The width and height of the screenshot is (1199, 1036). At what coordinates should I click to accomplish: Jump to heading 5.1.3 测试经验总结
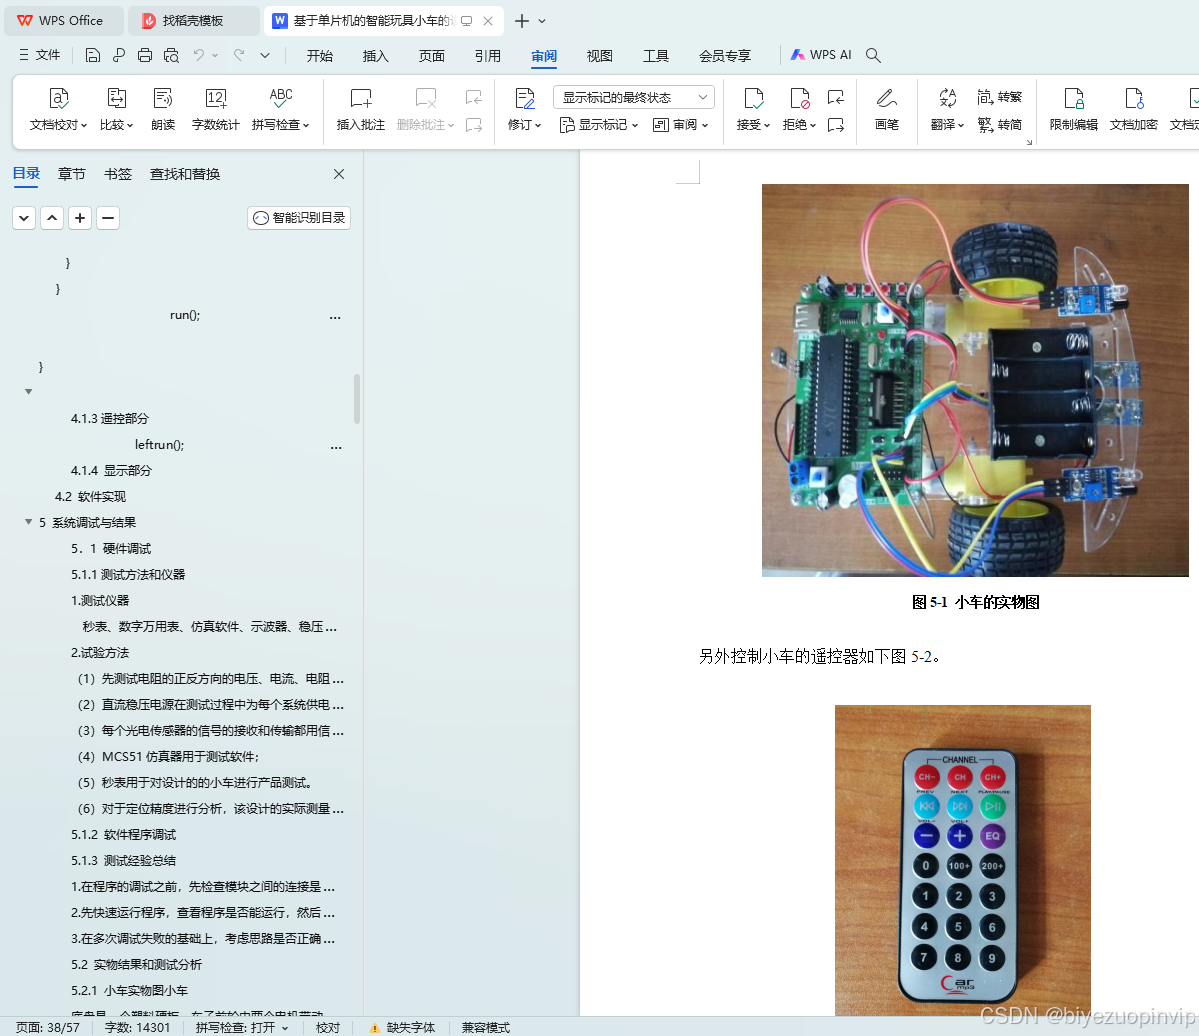point(123,860)
